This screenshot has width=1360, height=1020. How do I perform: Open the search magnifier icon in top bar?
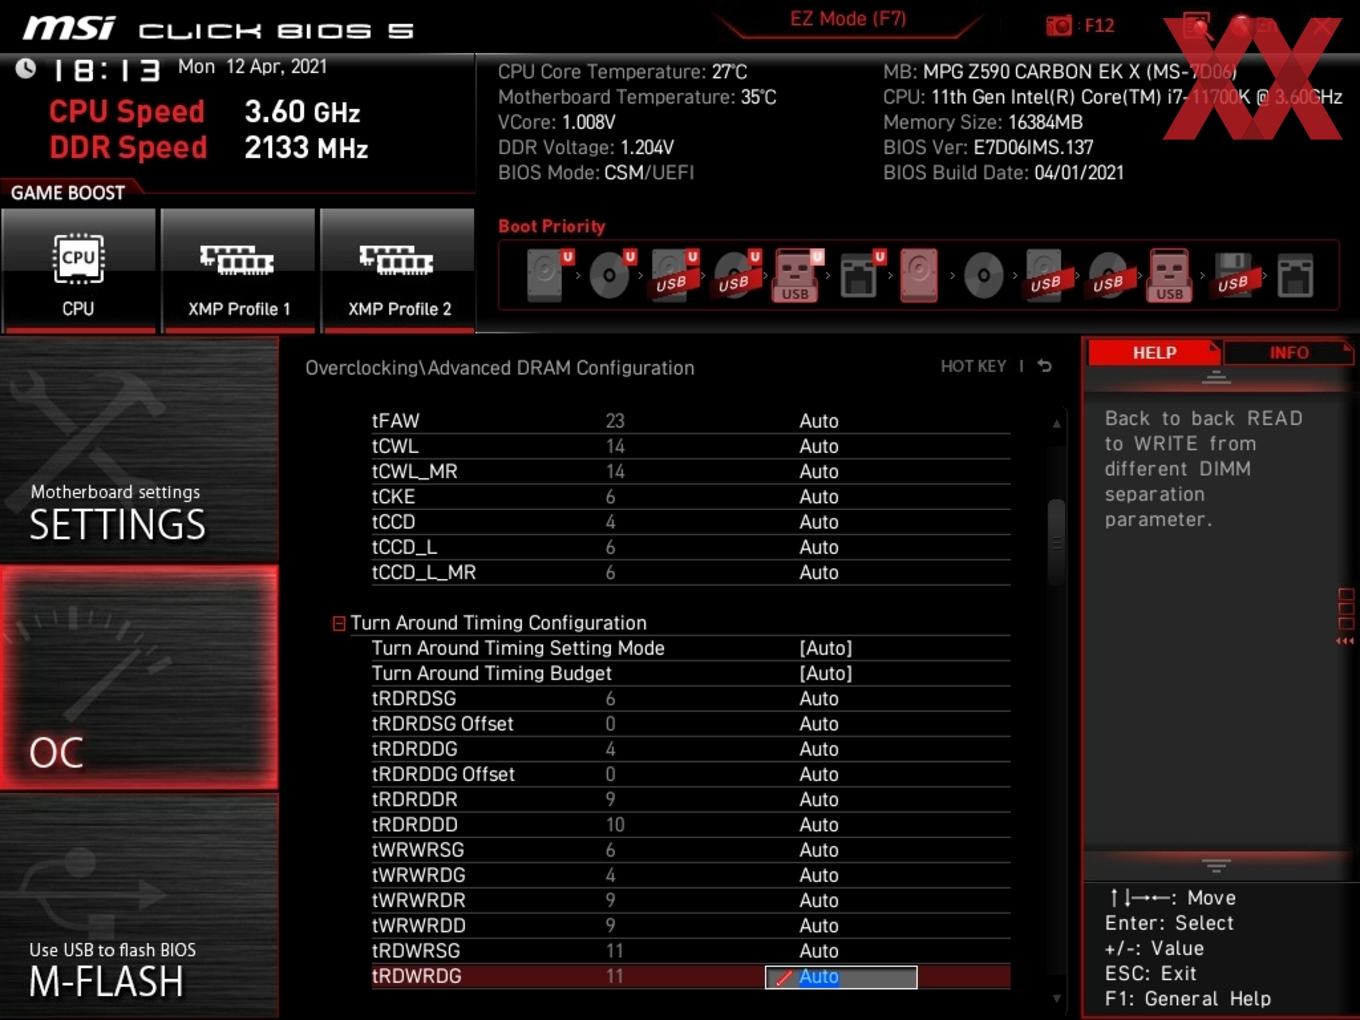(x=1196, y=25)
